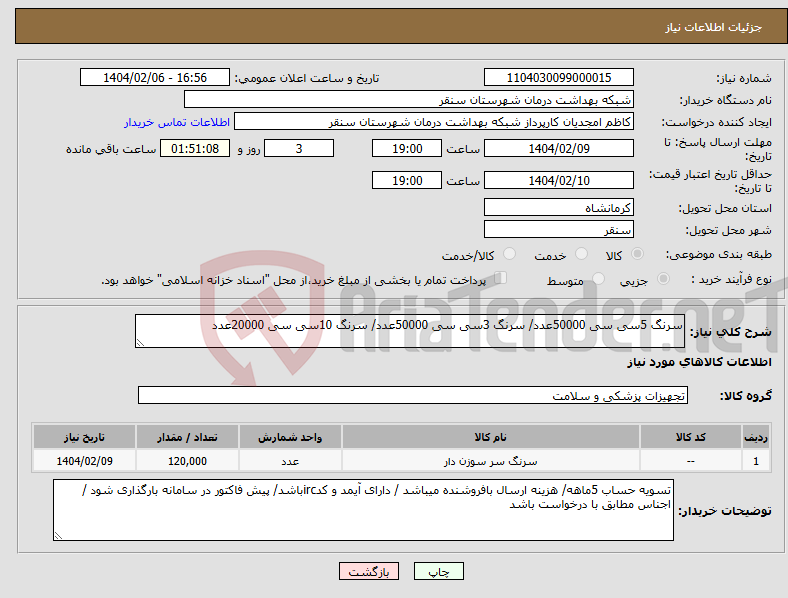Click the remaining time field 01:51:08
Image resolution: width=788 pixels, height=598 pixels.
[x=195, y=148]
